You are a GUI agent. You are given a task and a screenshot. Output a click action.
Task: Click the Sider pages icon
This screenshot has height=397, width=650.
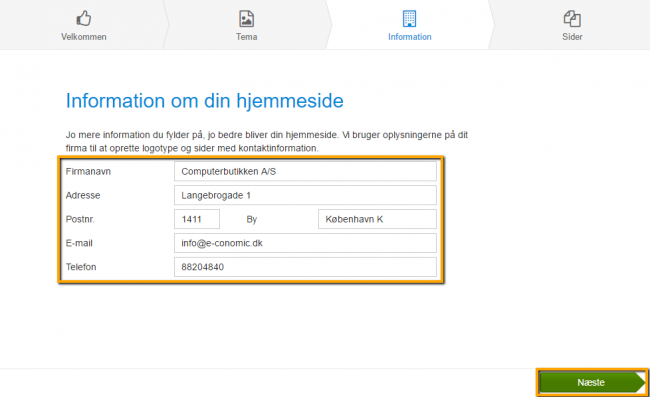[x=572, y=19]
